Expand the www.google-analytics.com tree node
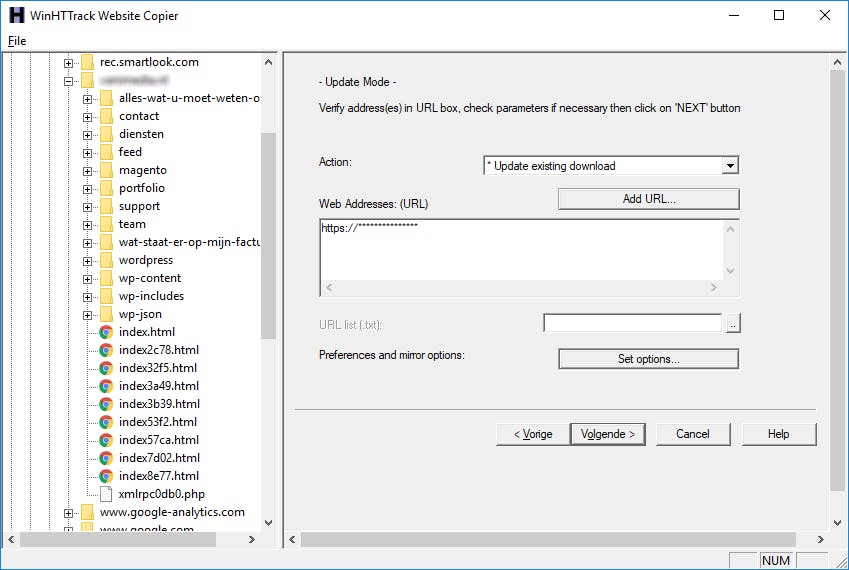Image resolution: width=849 pixels, height=570 pixels. pos(69,513)
